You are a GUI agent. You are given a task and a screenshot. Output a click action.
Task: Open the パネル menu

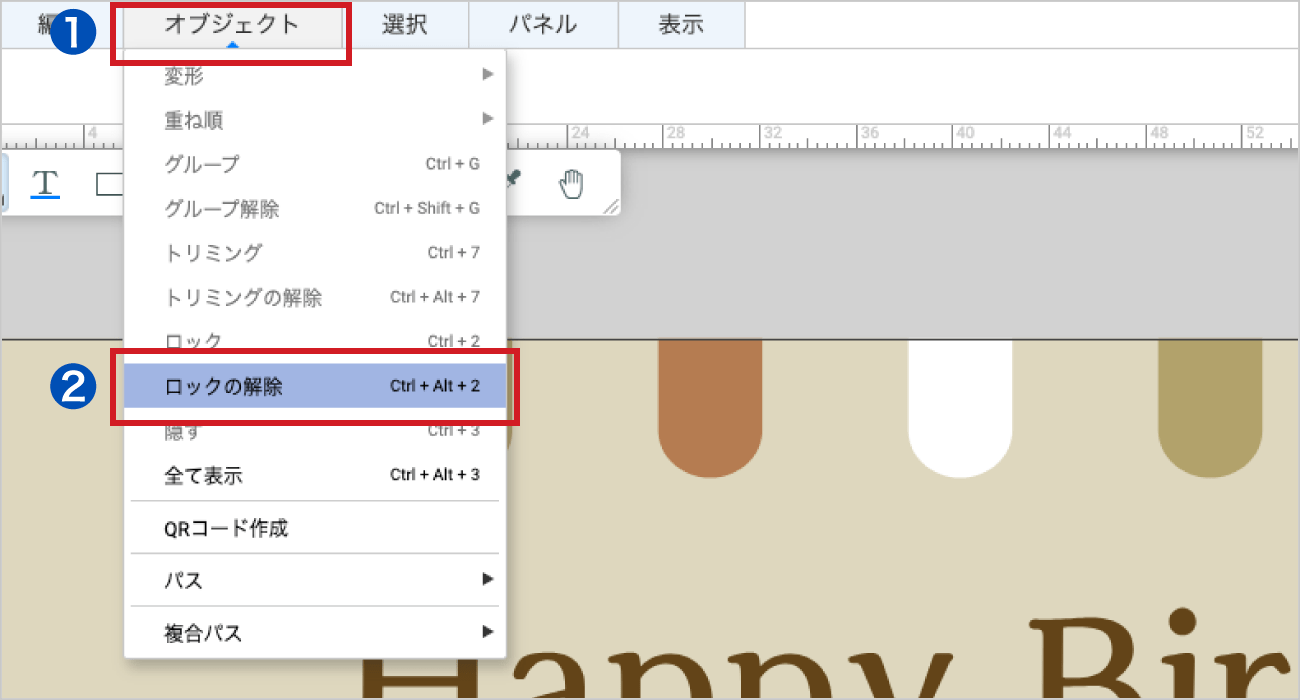tap(543, 25)
